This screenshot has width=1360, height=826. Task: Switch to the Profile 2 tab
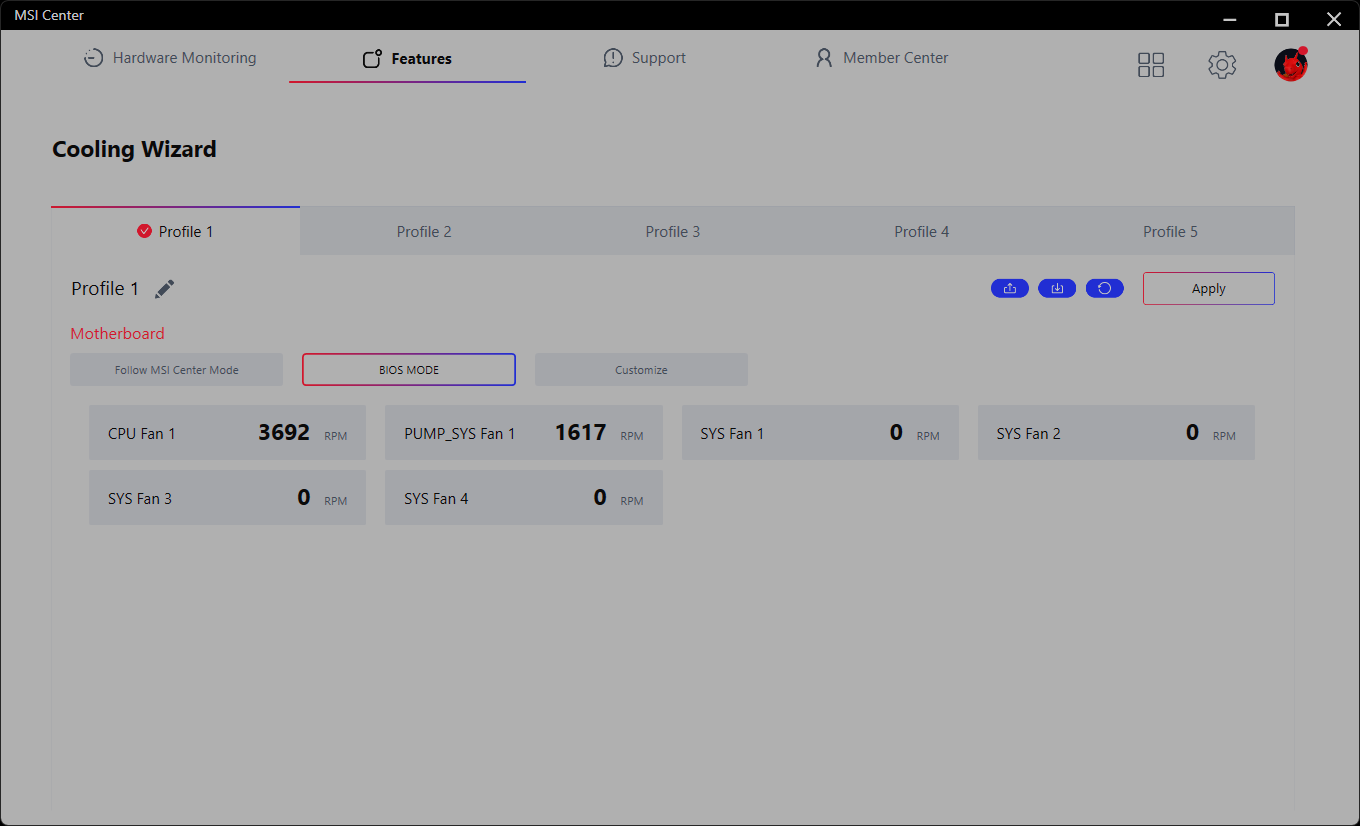[424, 231]
